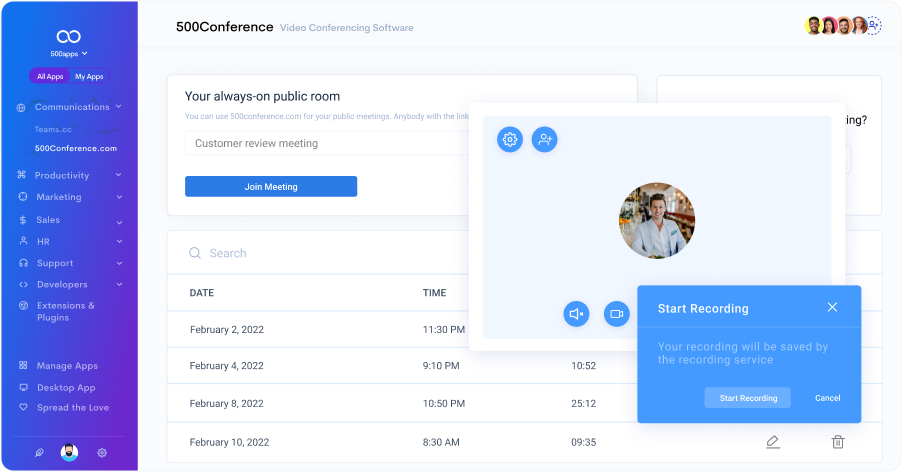Click the Communications globe icon
This screenshot has height=472, width=902.
tap(21, 108)
